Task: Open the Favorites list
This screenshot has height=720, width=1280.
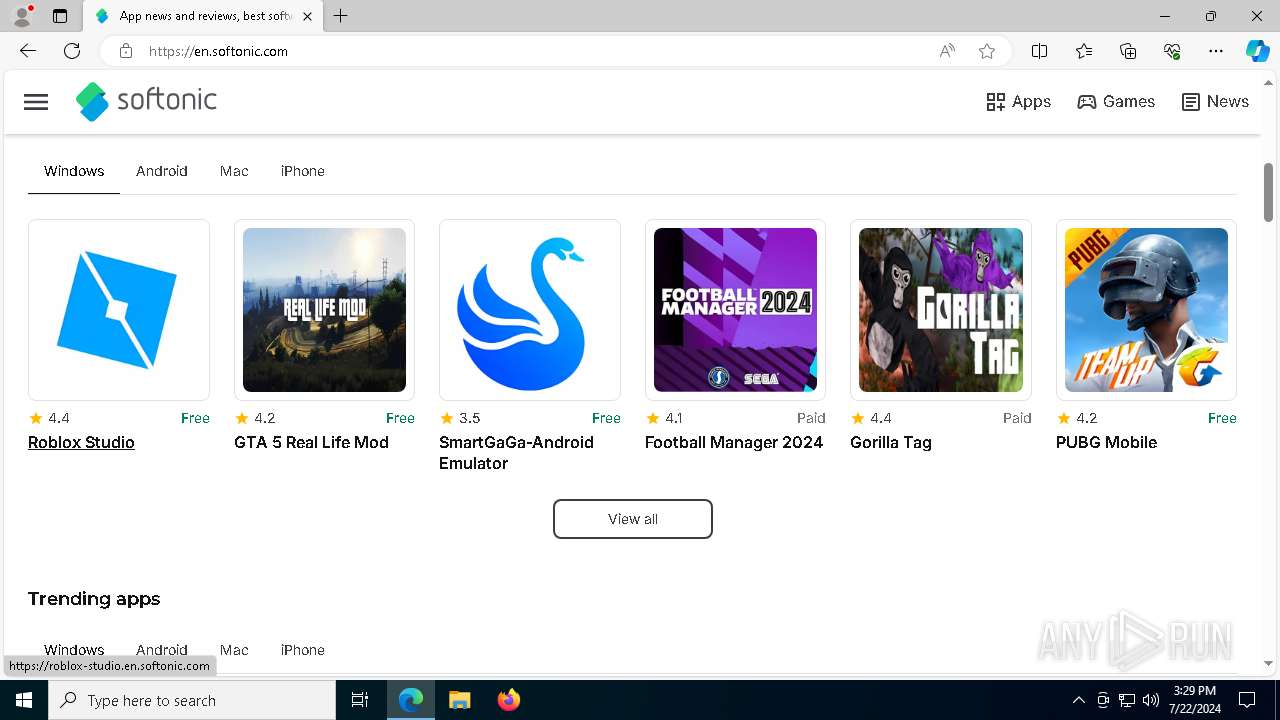Action: (1084, 51)
